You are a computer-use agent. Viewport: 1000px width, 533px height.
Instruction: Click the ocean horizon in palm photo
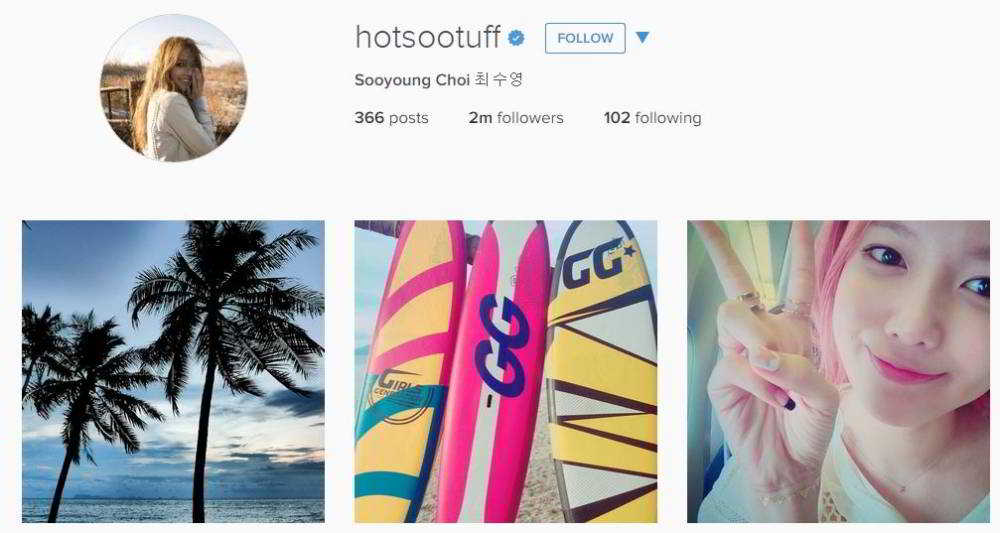click(x=173, y=499)
